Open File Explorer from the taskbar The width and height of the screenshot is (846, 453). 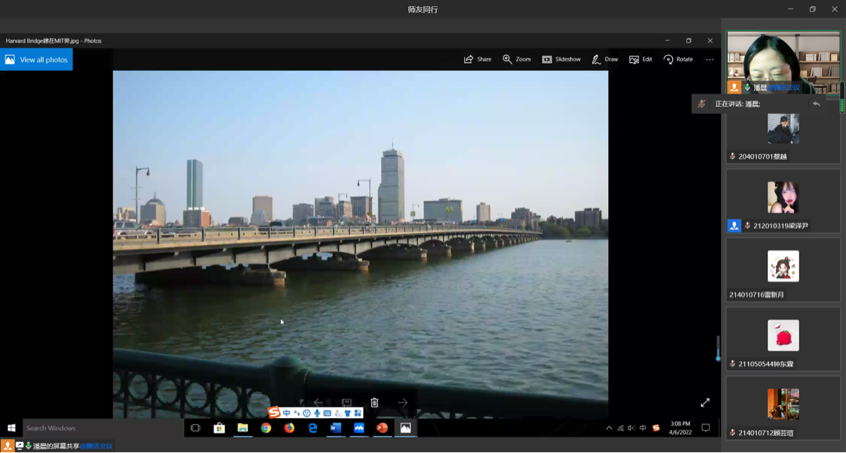tap(242, 428)
